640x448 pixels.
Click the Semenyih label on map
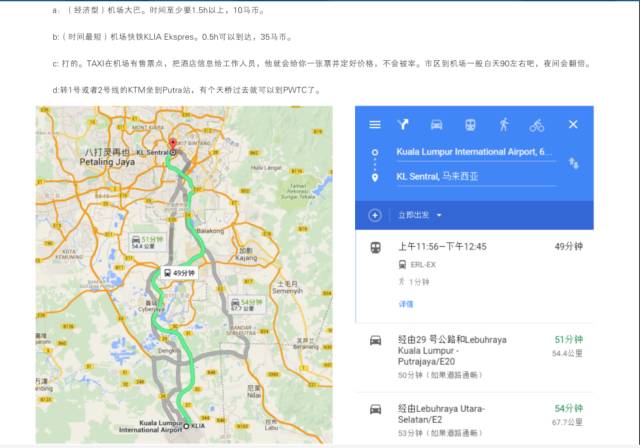coord(288,291)
